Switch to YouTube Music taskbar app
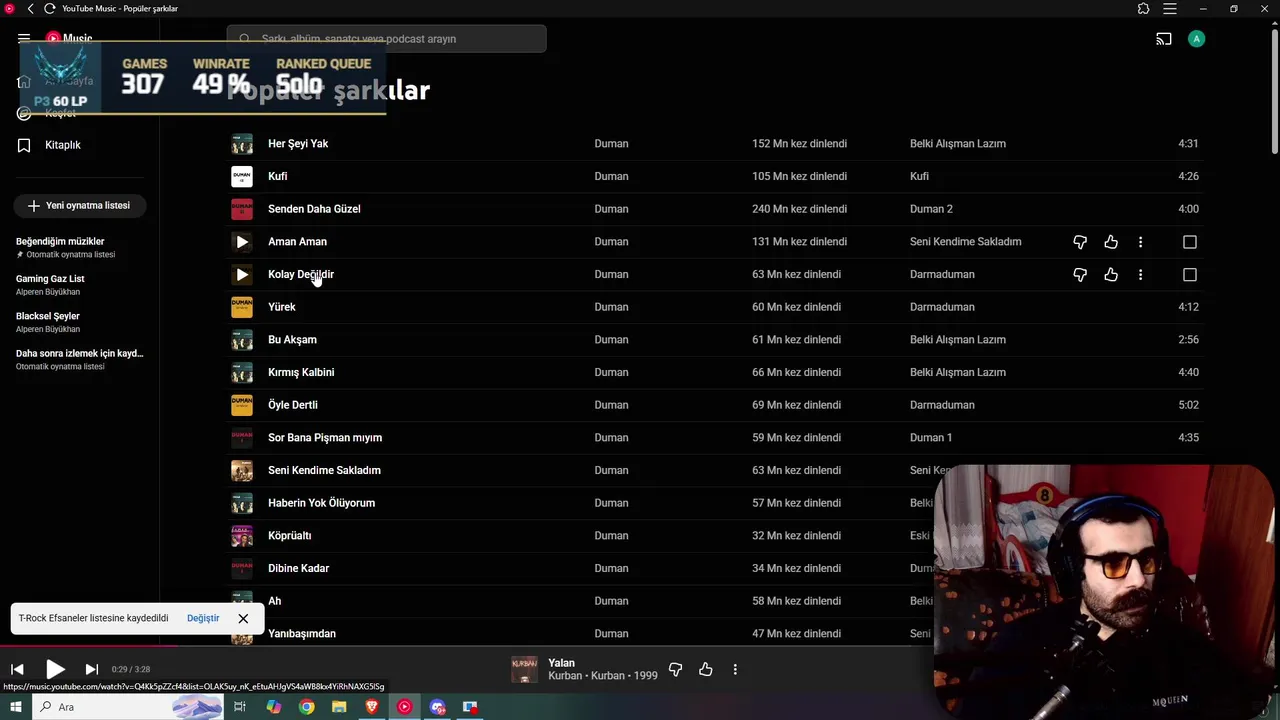This screenshot has width=1280, height=720. click(x=404, y=707)
